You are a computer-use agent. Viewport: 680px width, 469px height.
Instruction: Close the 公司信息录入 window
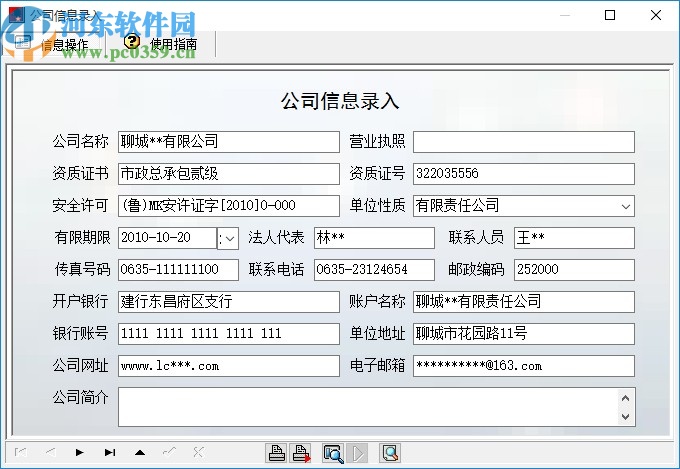(x=656, y=15)
